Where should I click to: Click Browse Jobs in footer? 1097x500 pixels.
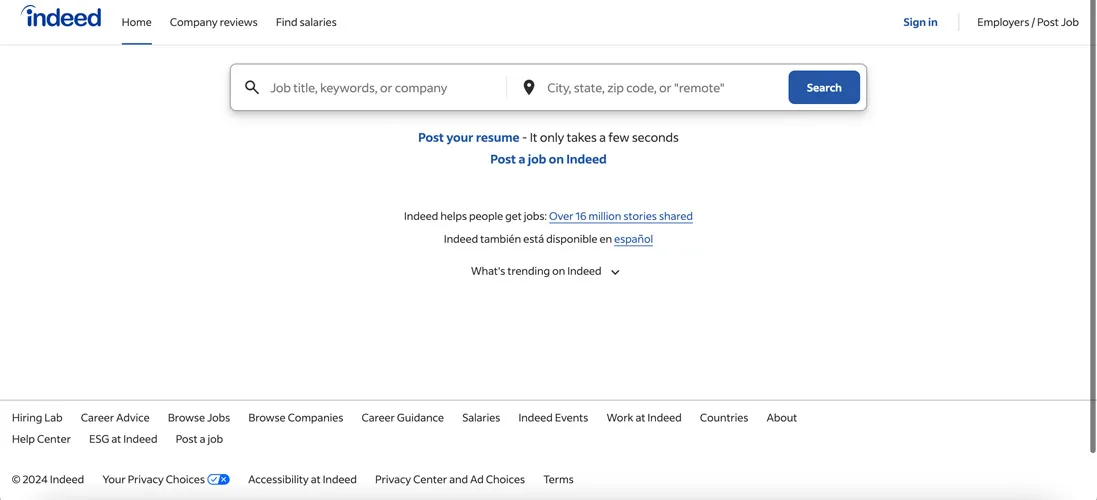pos(199,417)
